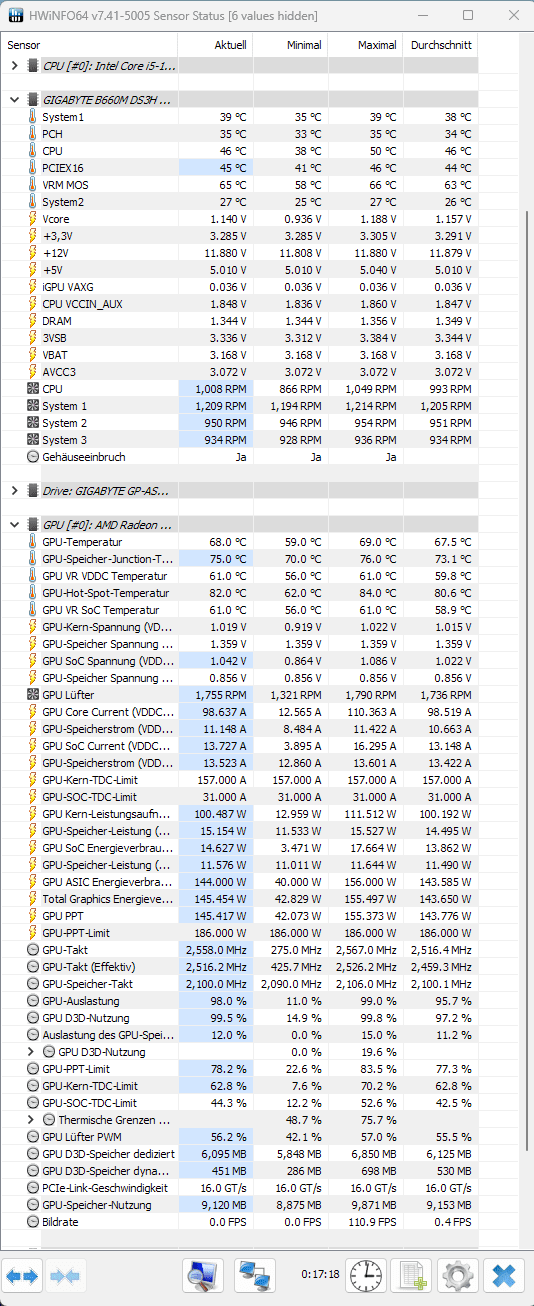The height and width of the screenshot is (1306, 534).
Task: Click the Maximal column header
Action: [x=365, y=45]
